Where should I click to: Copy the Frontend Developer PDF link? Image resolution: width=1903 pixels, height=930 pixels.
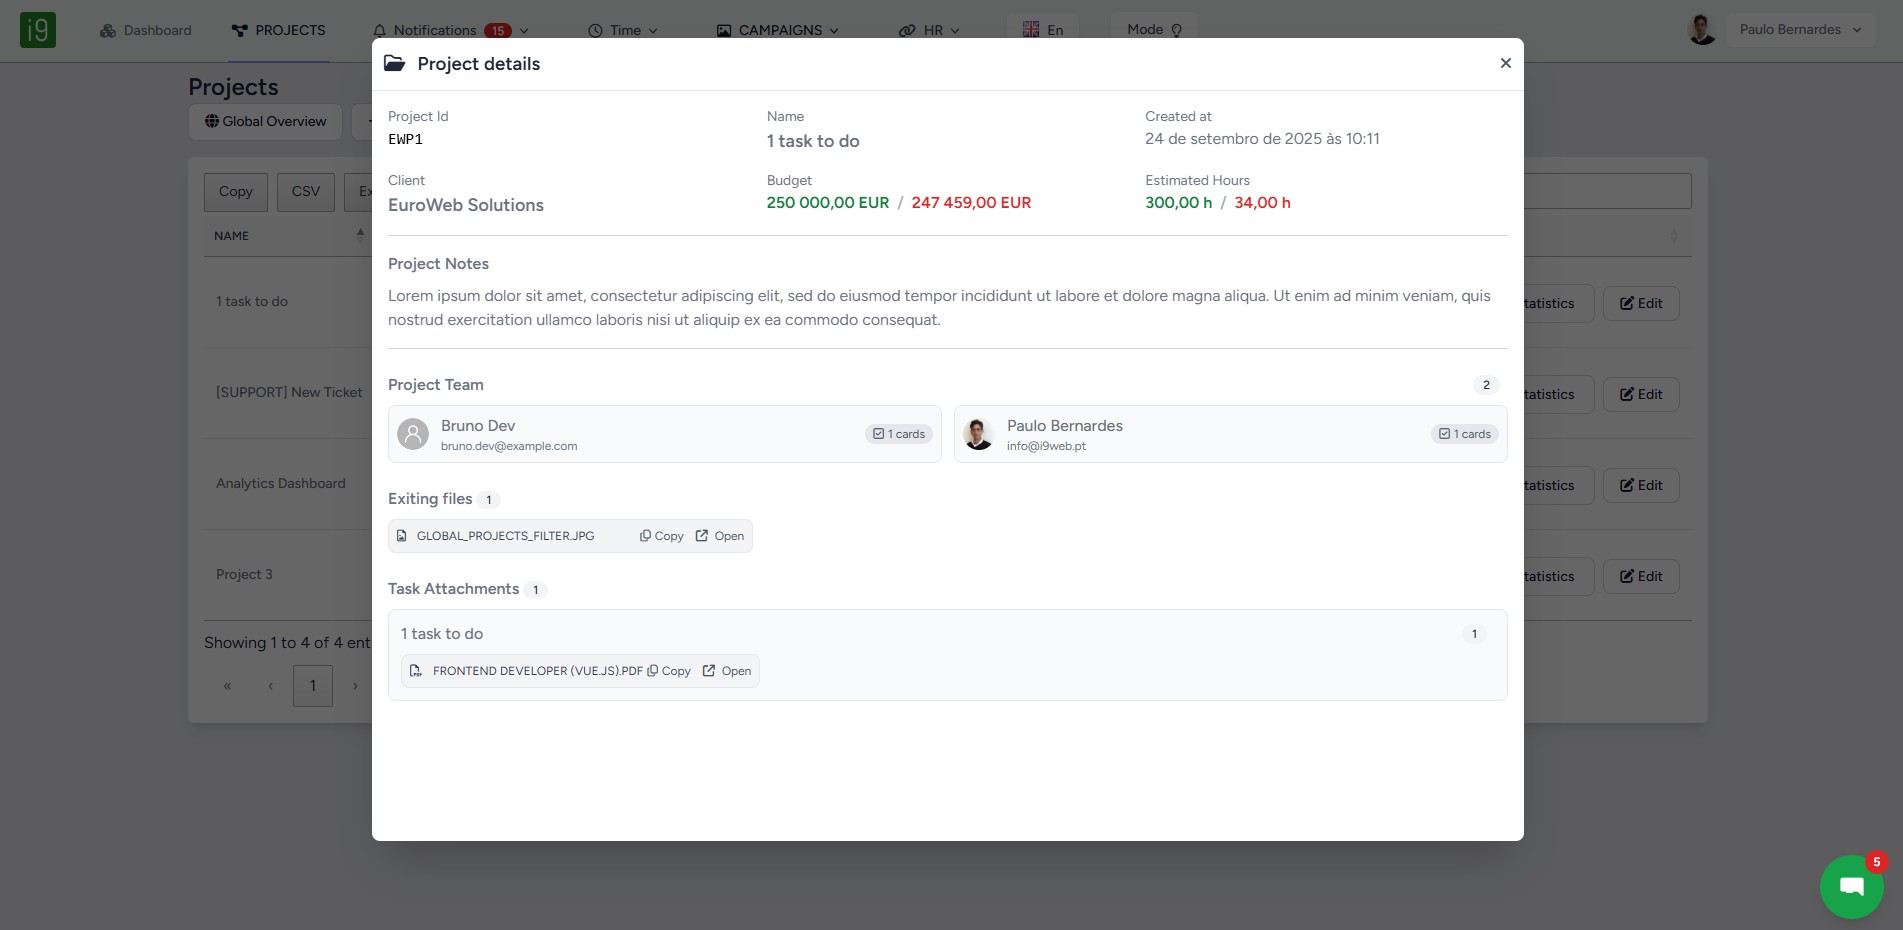[669, 671]
